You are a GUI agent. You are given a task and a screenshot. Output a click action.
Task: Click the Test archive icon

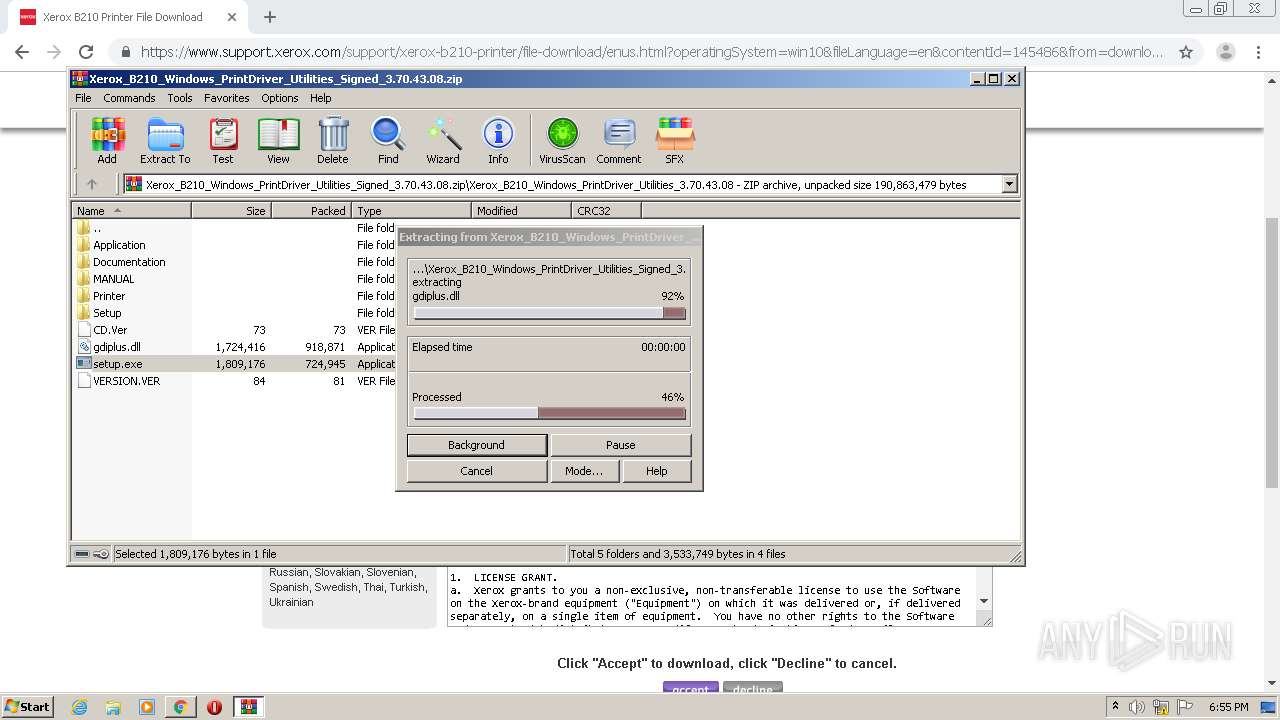(x=223, y=140)
